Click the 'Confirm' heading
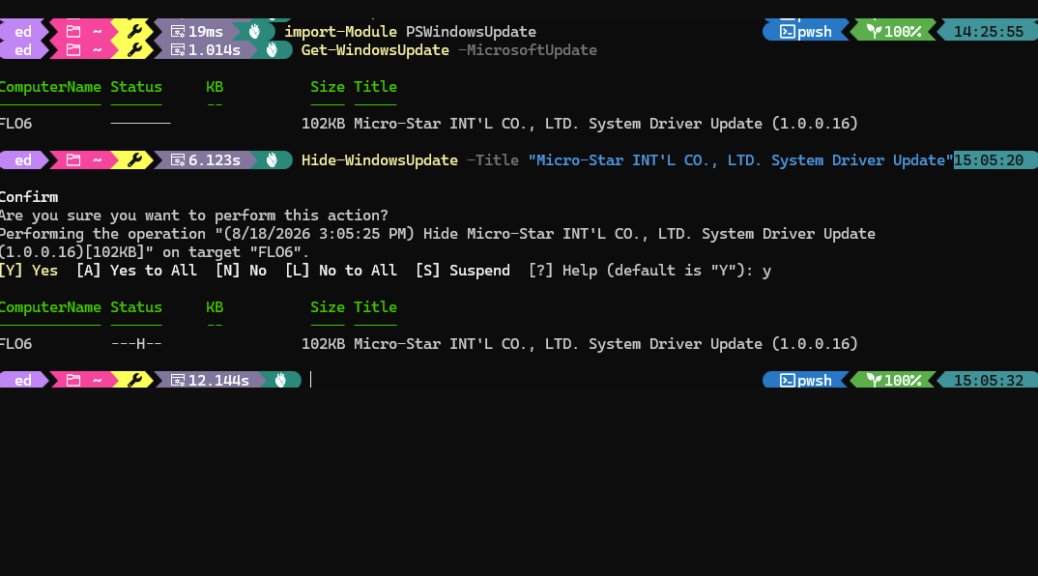 pos(28,197)
